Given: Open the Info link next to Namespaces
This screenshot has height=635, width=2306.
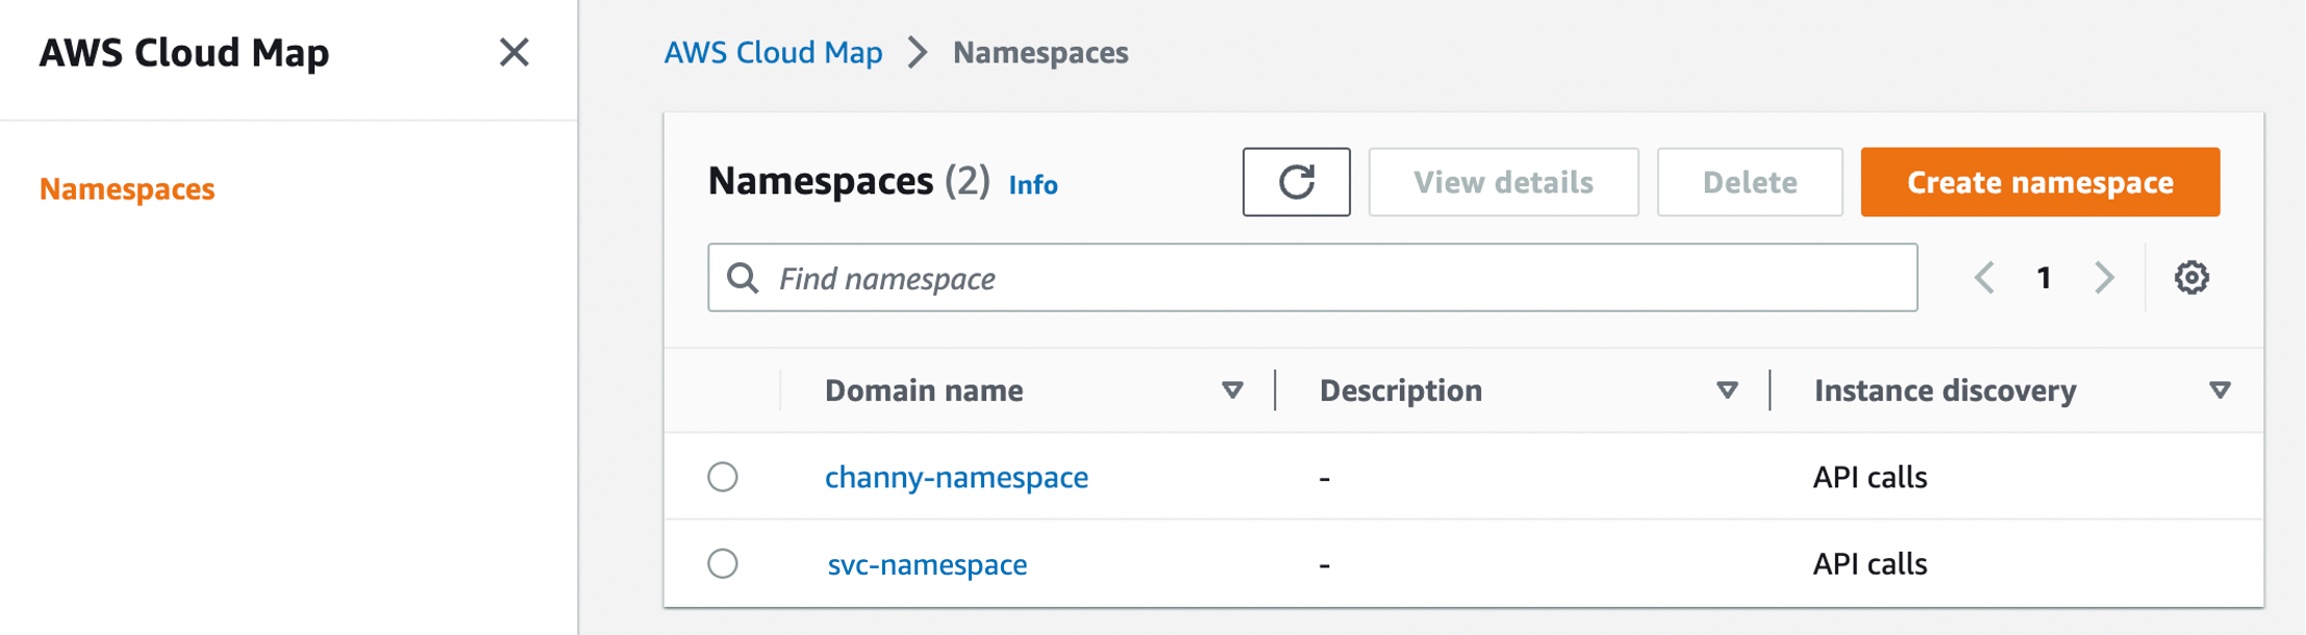Looking at the screenshot, I should [1033, 185].
